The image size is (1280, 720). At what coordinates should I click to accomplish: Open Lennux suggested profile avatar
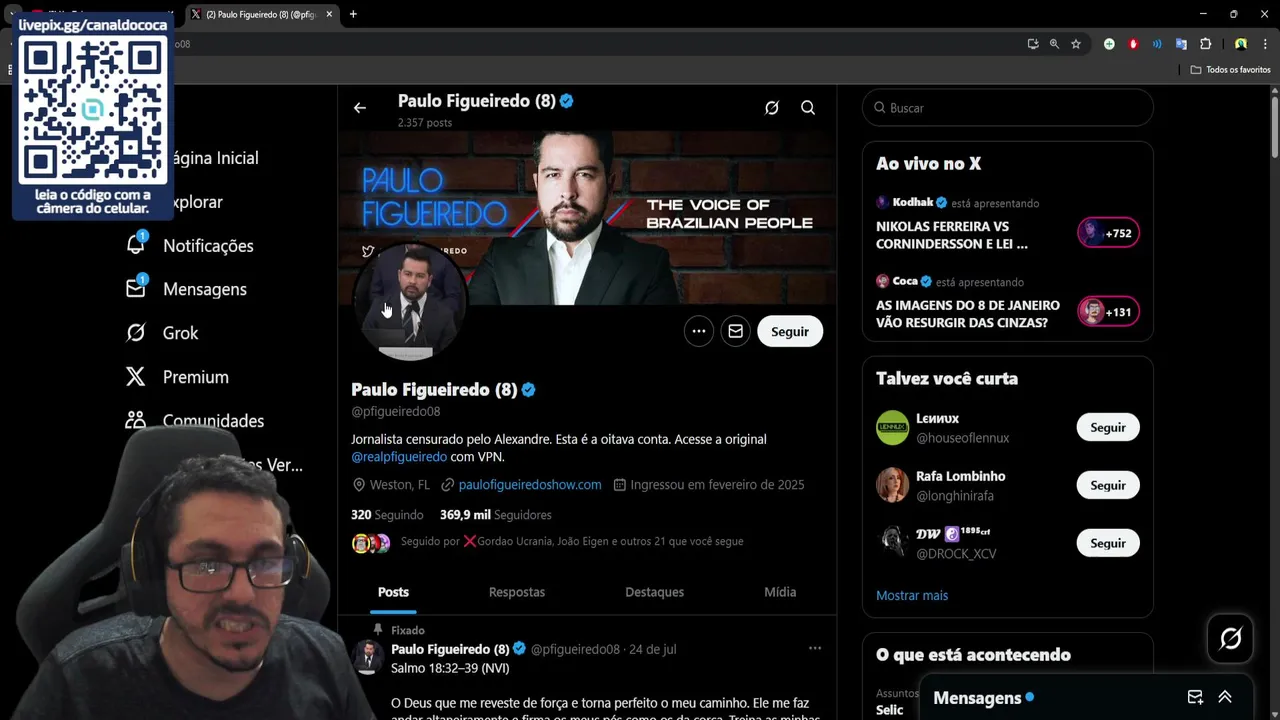893,428
